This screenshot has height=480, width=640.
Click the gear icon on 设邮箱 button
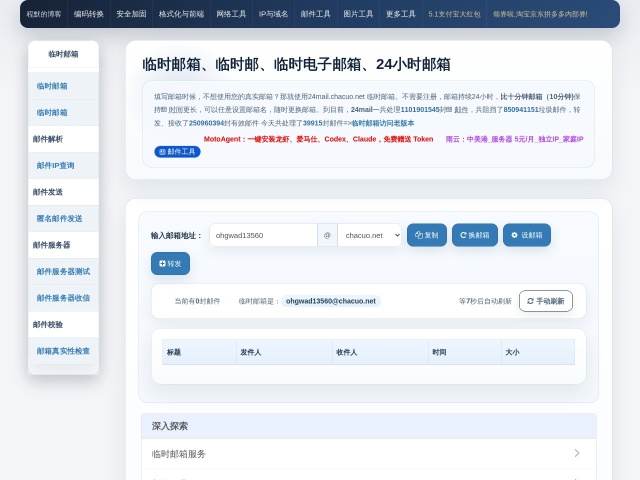514,235
